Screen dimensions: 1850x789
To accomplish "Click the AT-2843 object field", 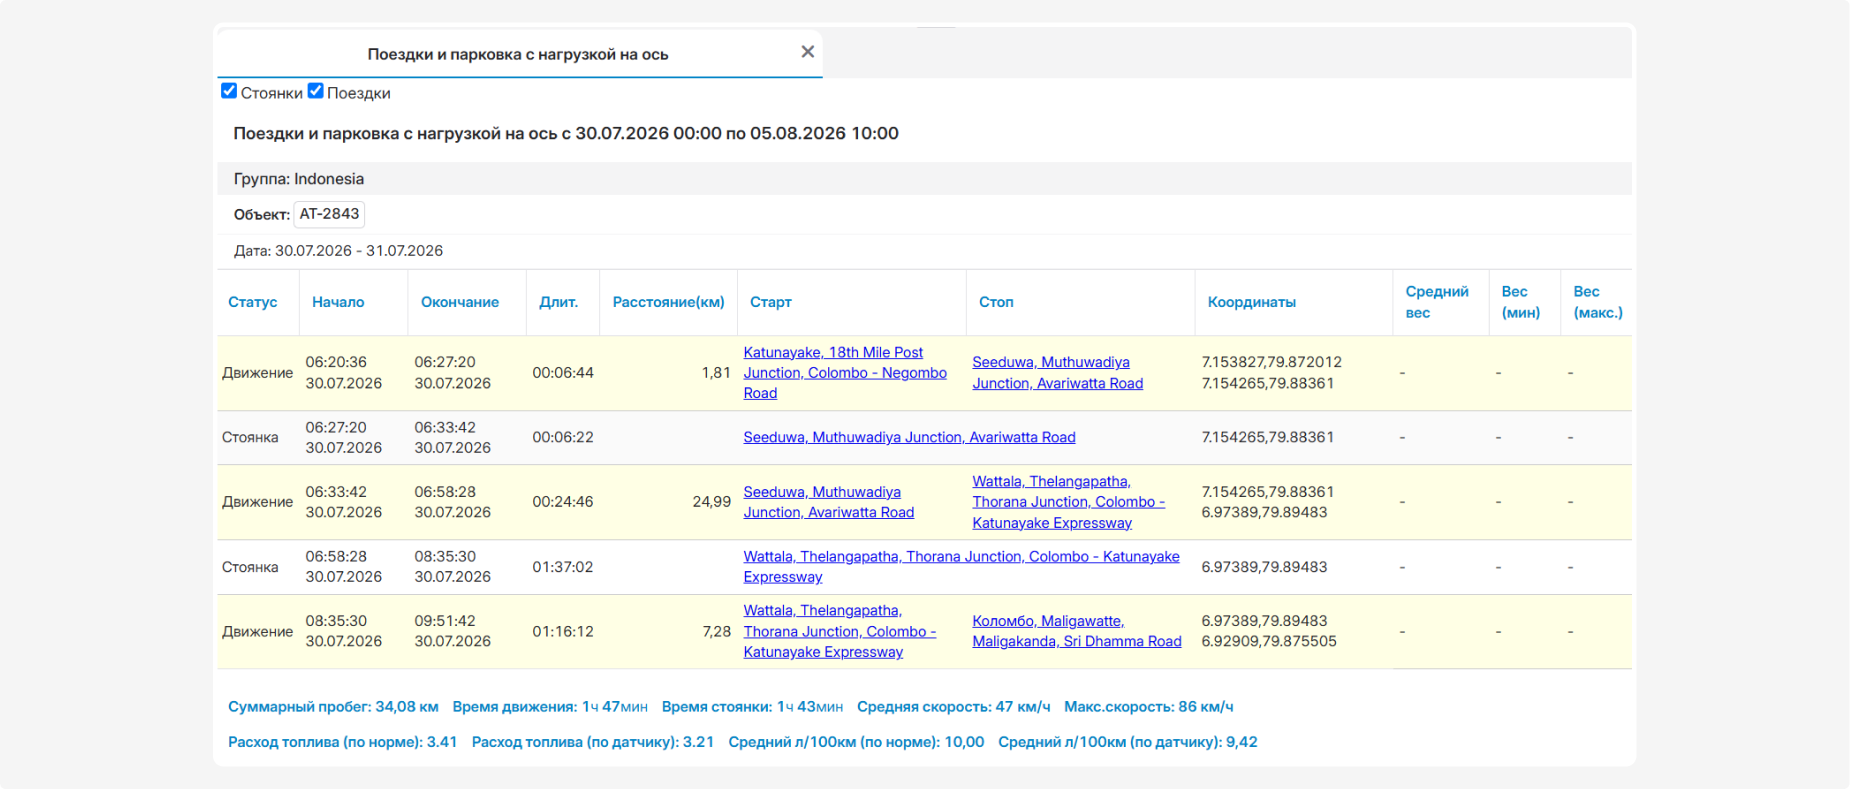I will [x=329, y=214].
